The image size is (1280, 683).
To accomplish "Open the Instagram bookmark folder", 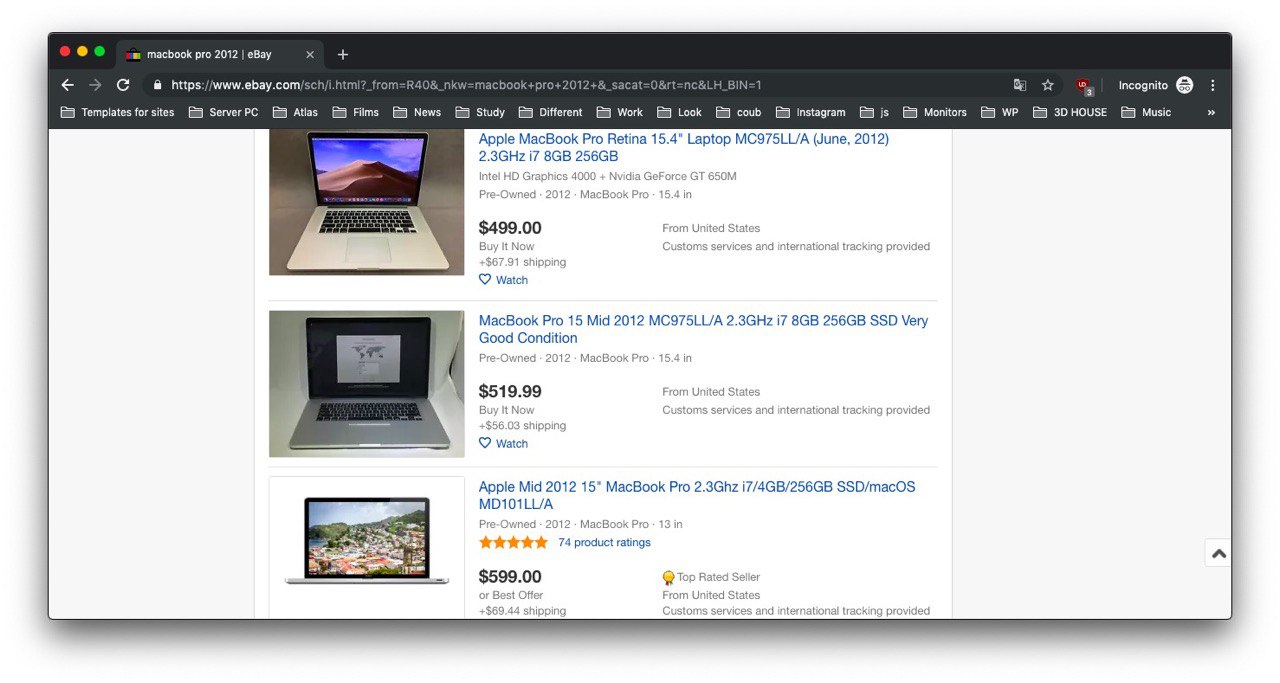I will click(x=810, y=112).
